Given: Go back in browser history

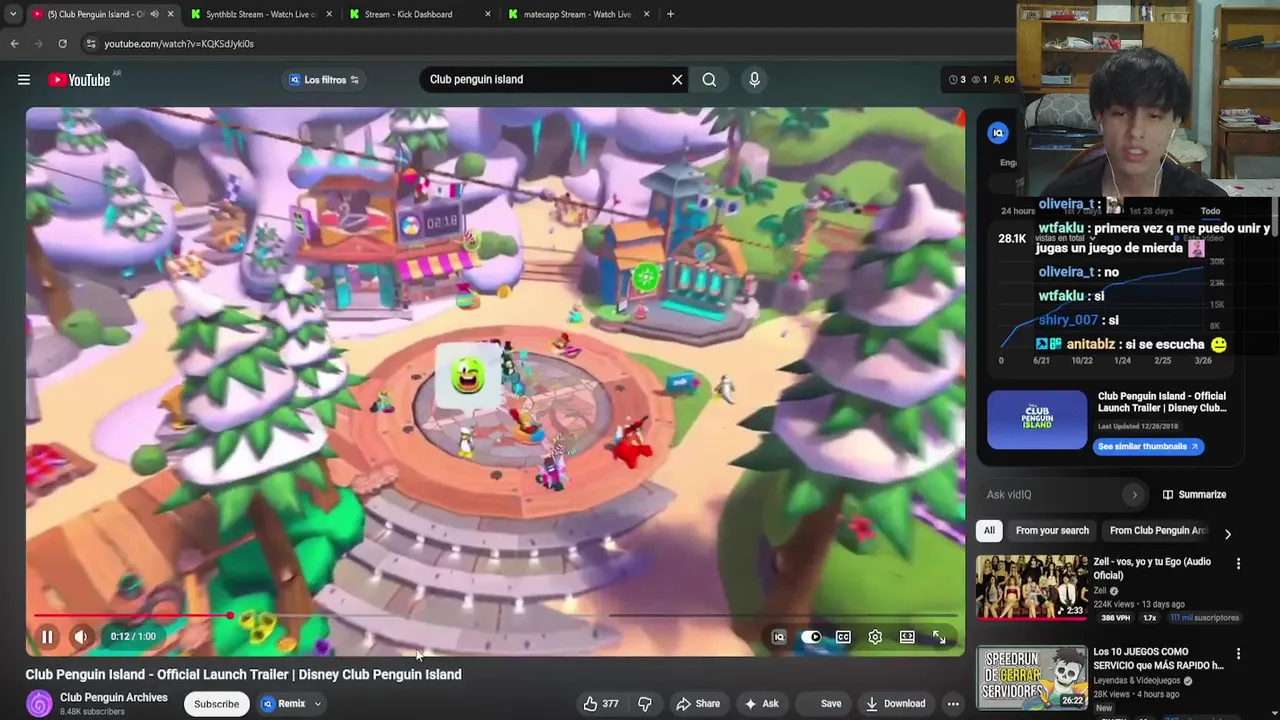Looking at the screenshot, I should [x=14, y=44].
